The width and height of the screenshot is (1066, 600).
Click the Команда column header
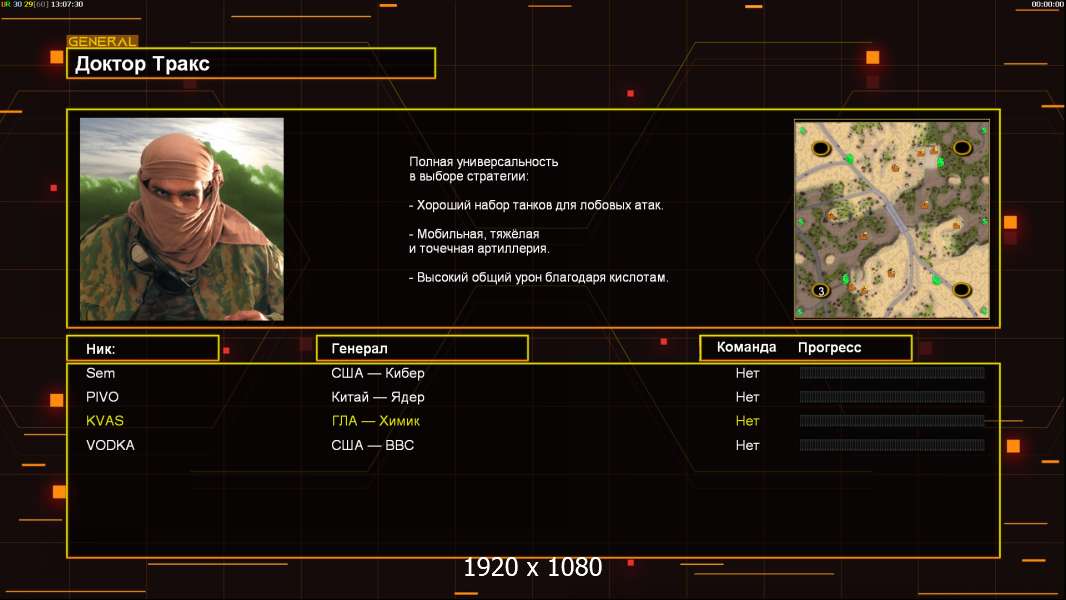point(746,347)
